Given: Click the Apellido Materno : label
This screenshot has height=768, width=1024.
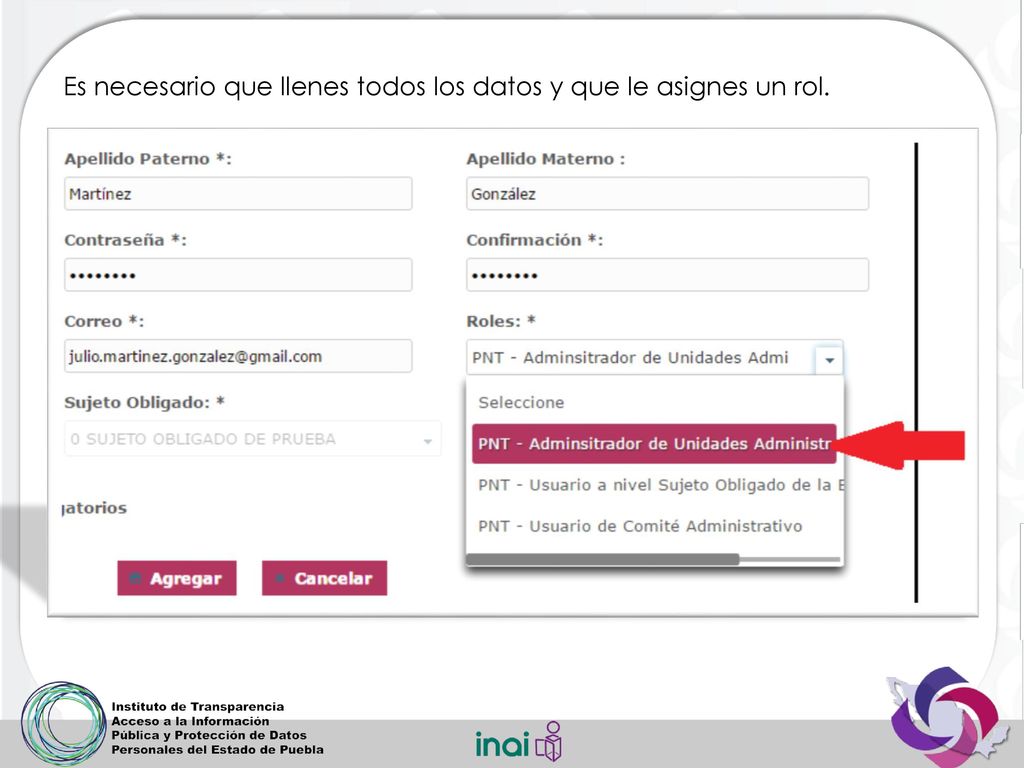Looking at the screenshot, I should pyautogui.click(x=546, y=159).
